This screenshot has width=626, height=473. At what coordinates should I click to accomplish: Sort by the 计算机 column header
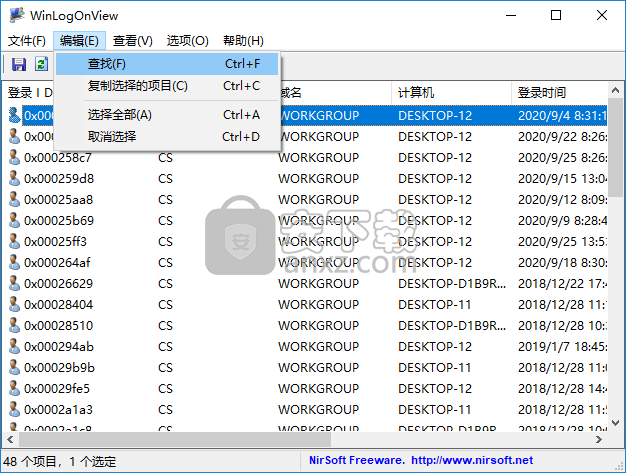451,93
